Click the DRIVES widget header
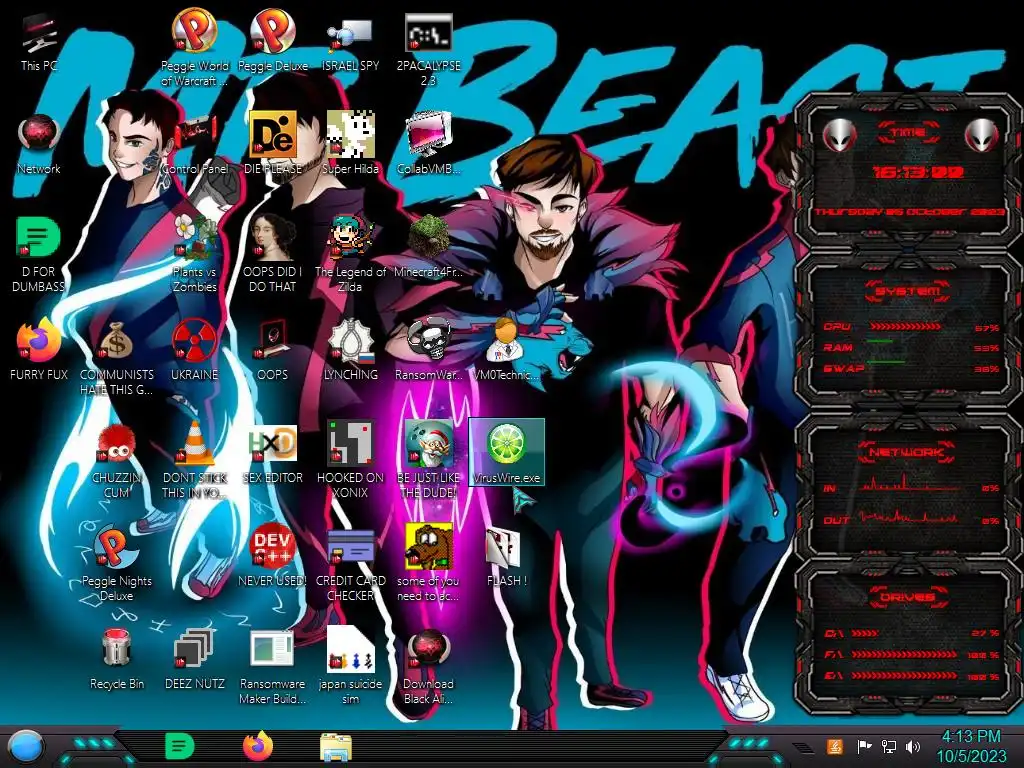This screenshot has height=768, width=1024. tap(908, 597)
